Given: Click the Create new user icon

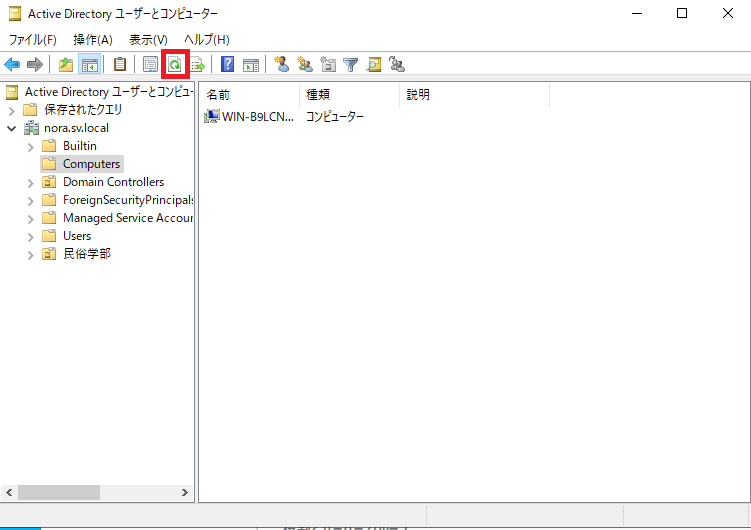Looking at the screenshot, I should pyautogui.click(x=282, y=64).
